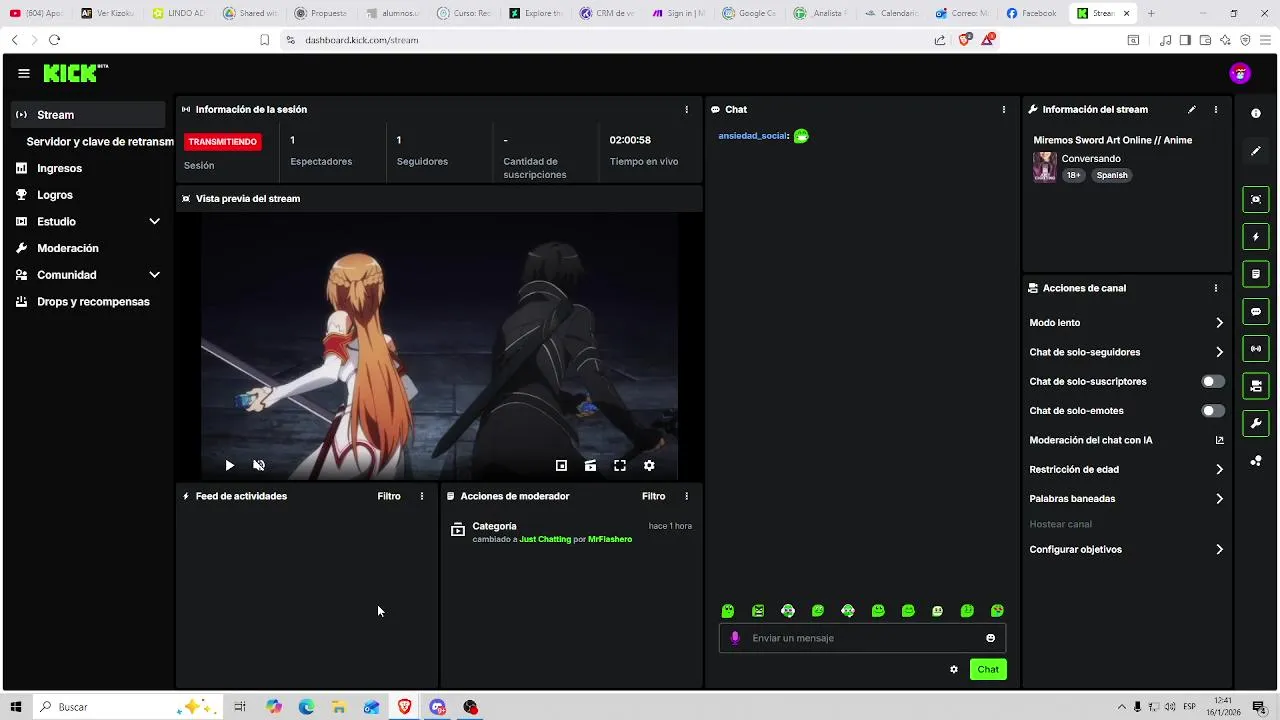Click the picture-in-picture icon in stream preview
1280x720 pixels.
(x=561, y=465)
